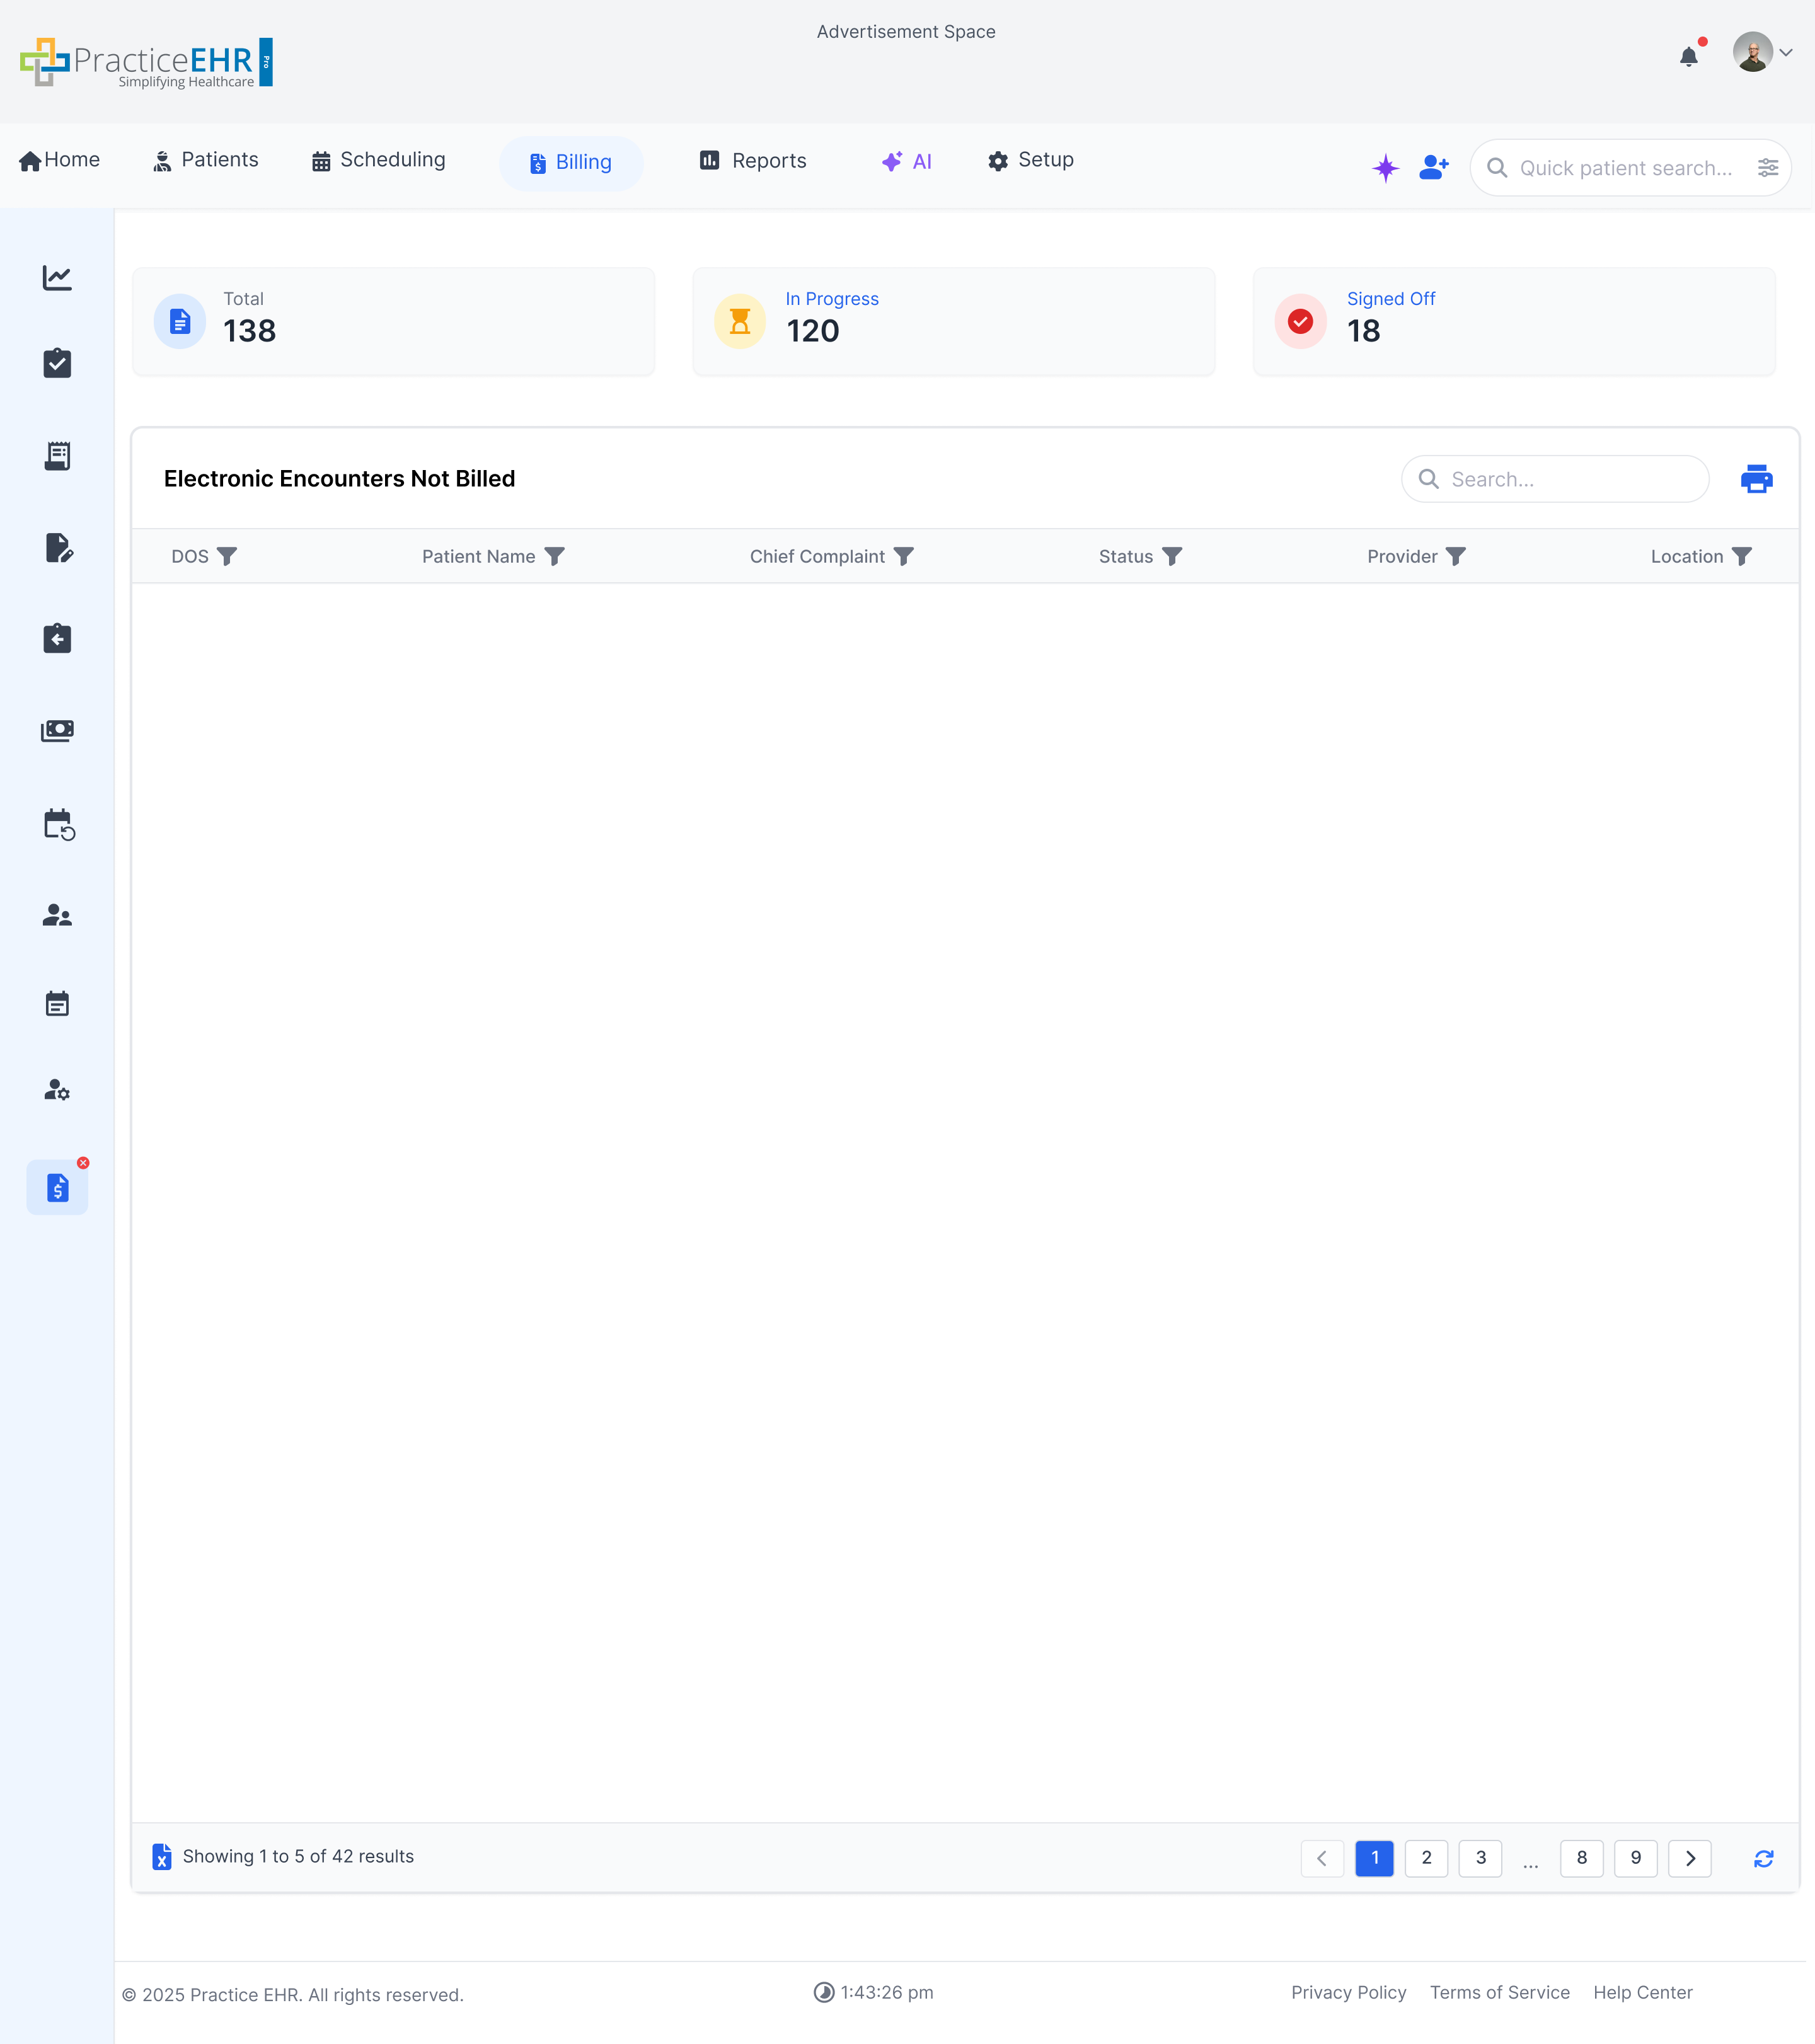
Task: Open the Status column filter
Action: 1172,557
